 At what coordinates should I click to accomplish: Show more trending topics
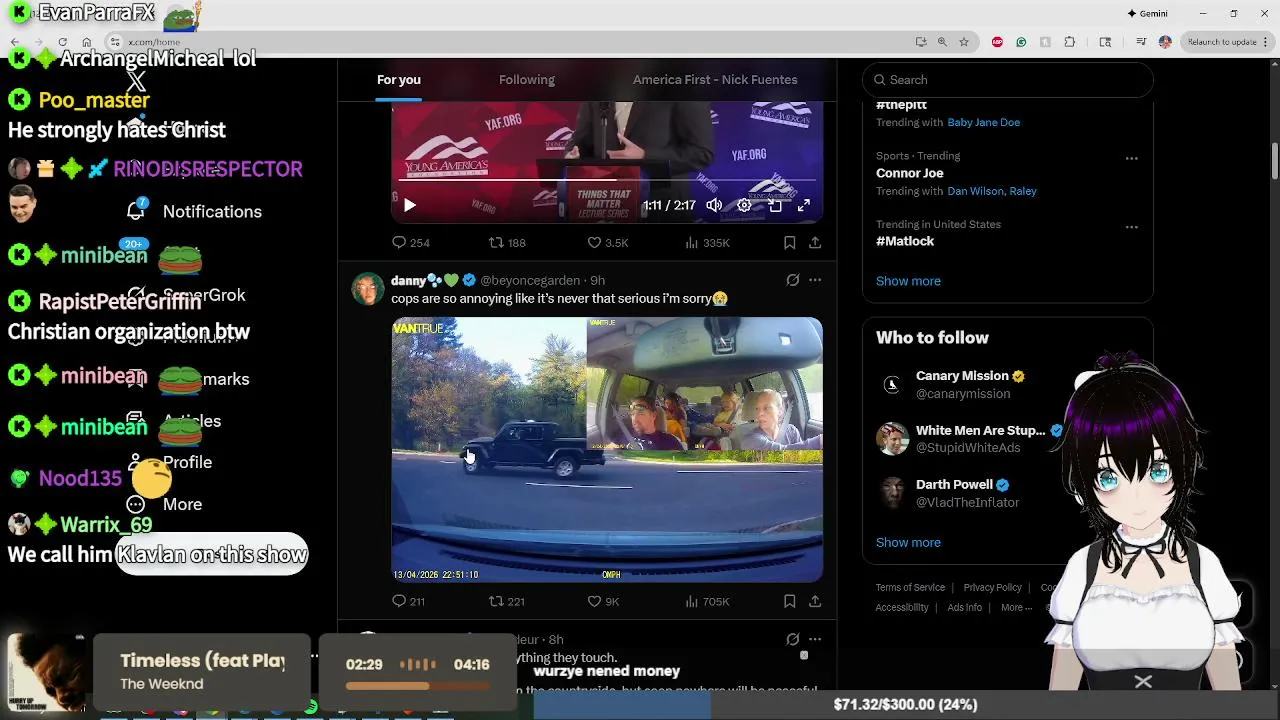pyautogui.click(x=908, y=281)
